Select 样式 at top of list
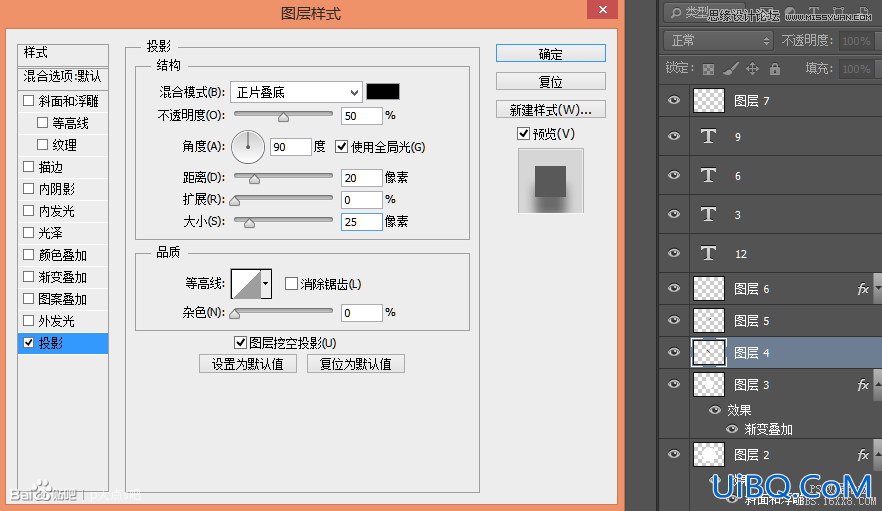This screenshot has height=511, width=882. pos(63,53)
